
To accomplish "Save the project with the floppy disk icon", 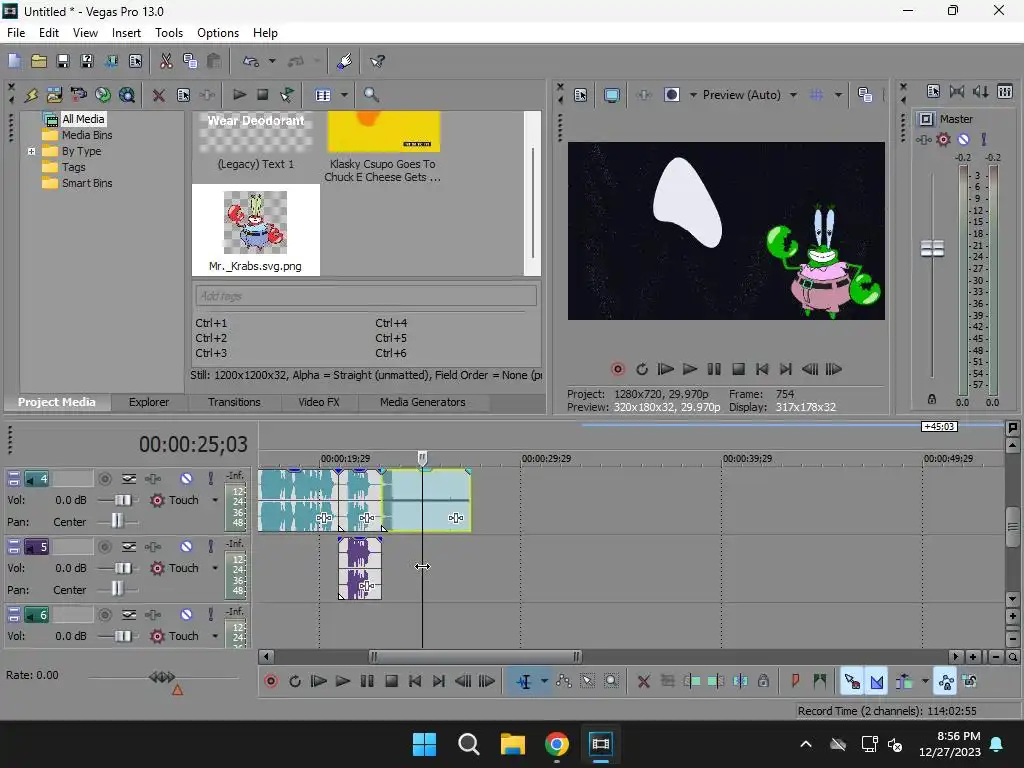I will pyautogui.click(x=63, y=61).
